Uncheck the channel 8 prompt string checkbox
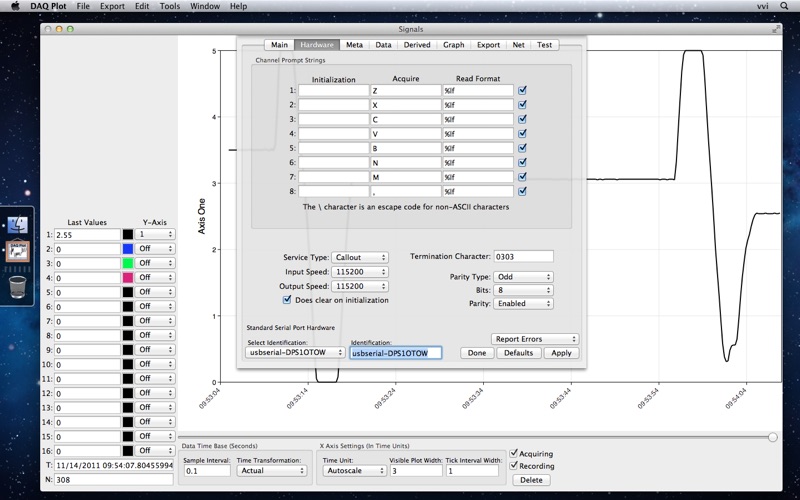This screenshot has width=800, height=500. (x=522, y=191)
